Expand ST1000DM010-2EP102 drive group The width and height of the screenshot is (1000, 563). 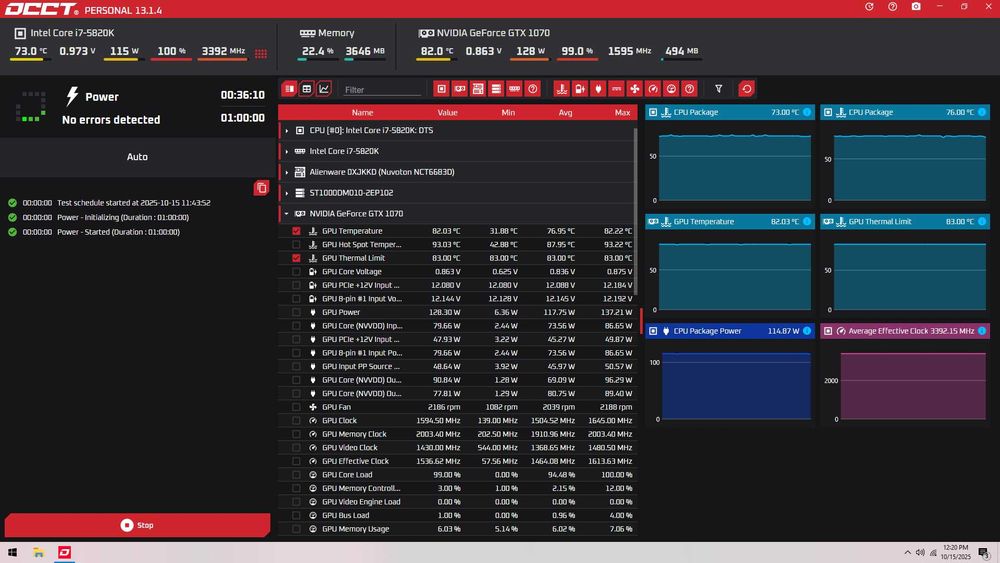[x=286, y=193]
